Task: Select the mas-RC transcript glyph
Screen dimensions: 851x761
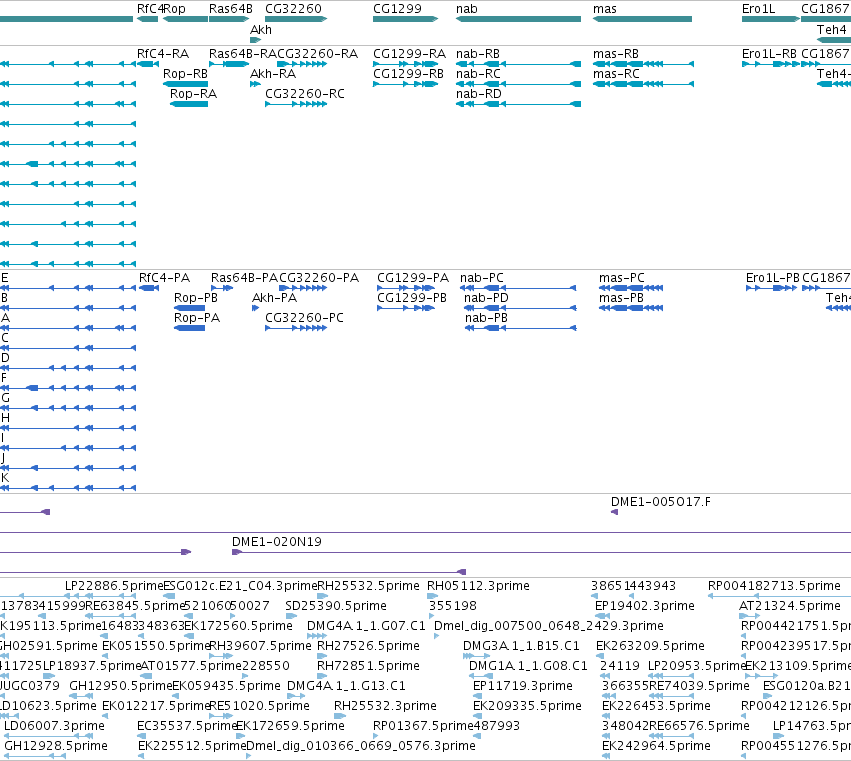Action: [643, 84]
